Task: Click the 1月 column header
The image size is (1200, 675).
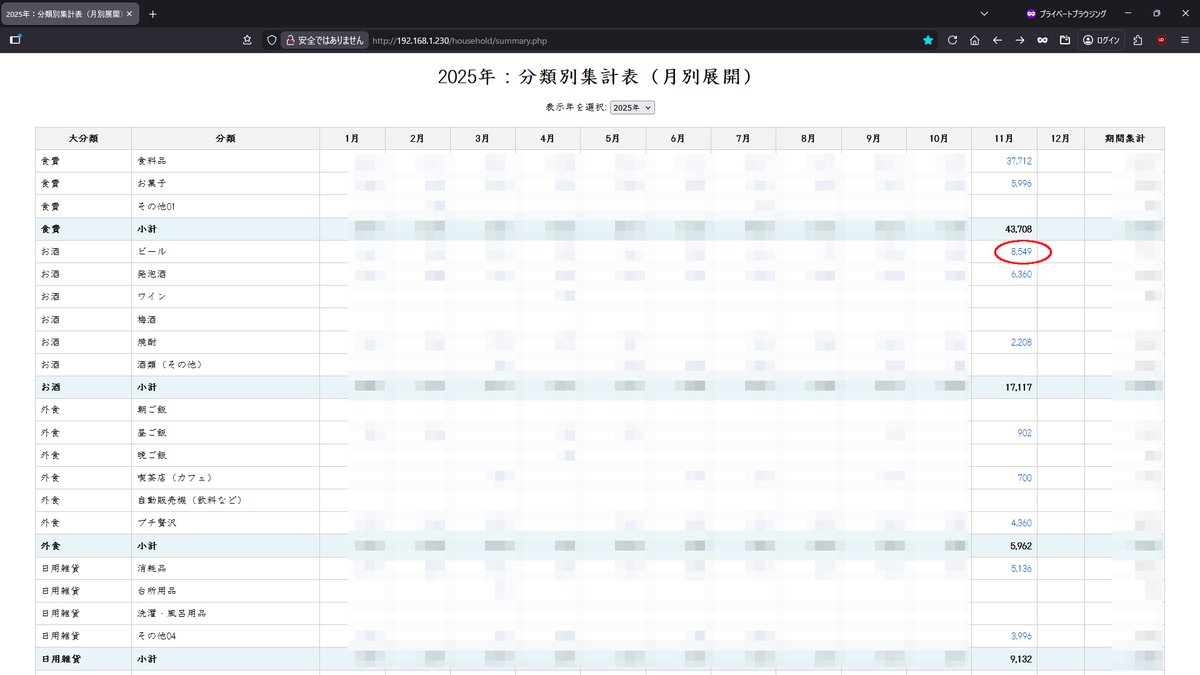Action: pos(352,138)
